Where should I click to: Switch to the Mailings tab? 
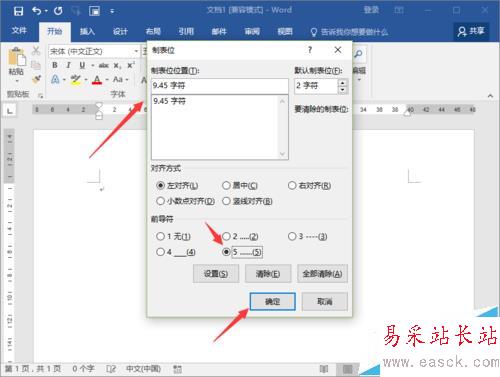point(219,32)
